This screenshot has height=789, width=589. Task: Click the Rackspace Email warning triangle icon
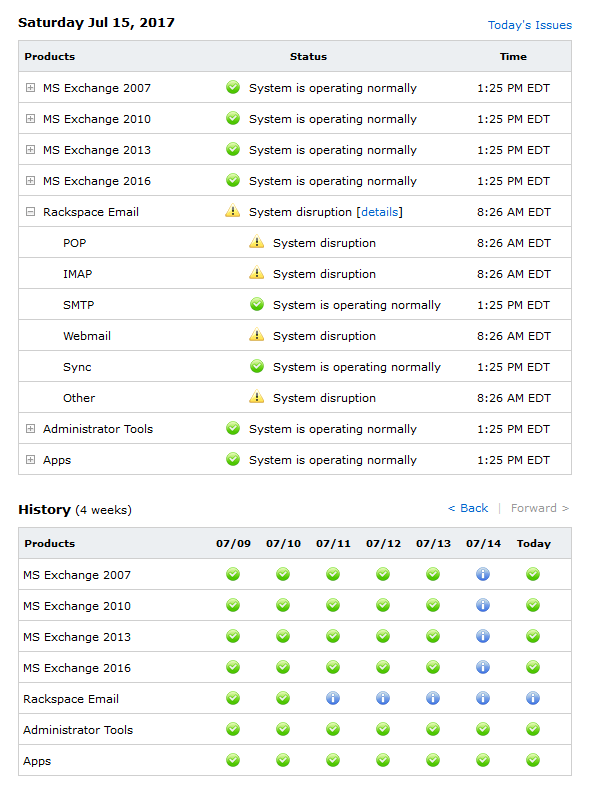coord(232,211)
